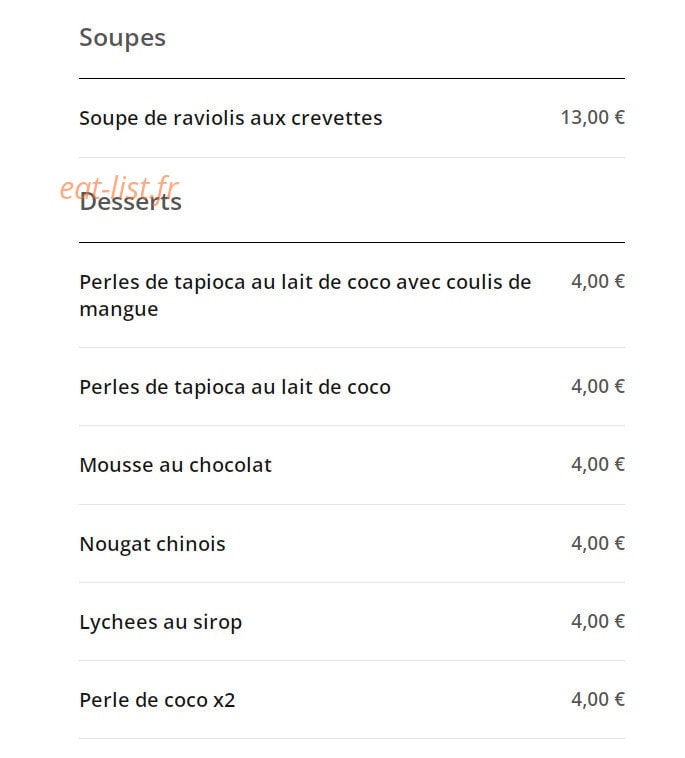Click the 13,00 € price
Image resolution: width=685 pixels, height=758 pixels.
click(x=593, y=117)
